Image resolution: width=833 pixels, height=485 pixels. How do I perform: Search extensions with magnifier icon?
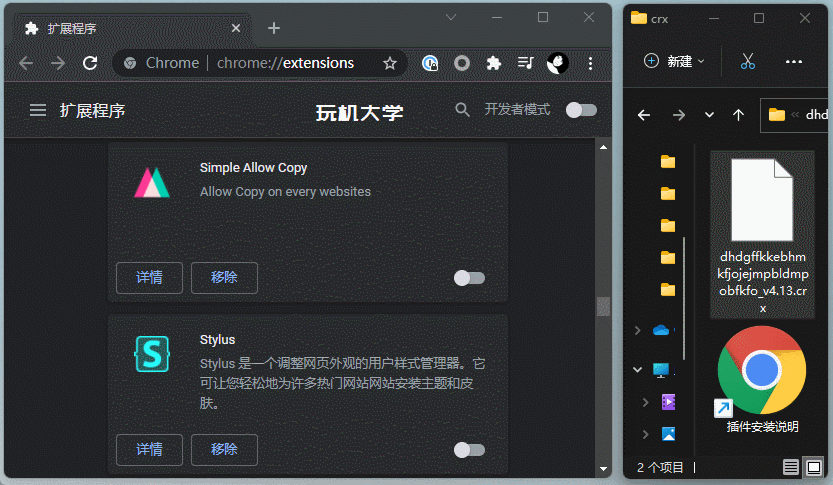(x=462, y=109)
